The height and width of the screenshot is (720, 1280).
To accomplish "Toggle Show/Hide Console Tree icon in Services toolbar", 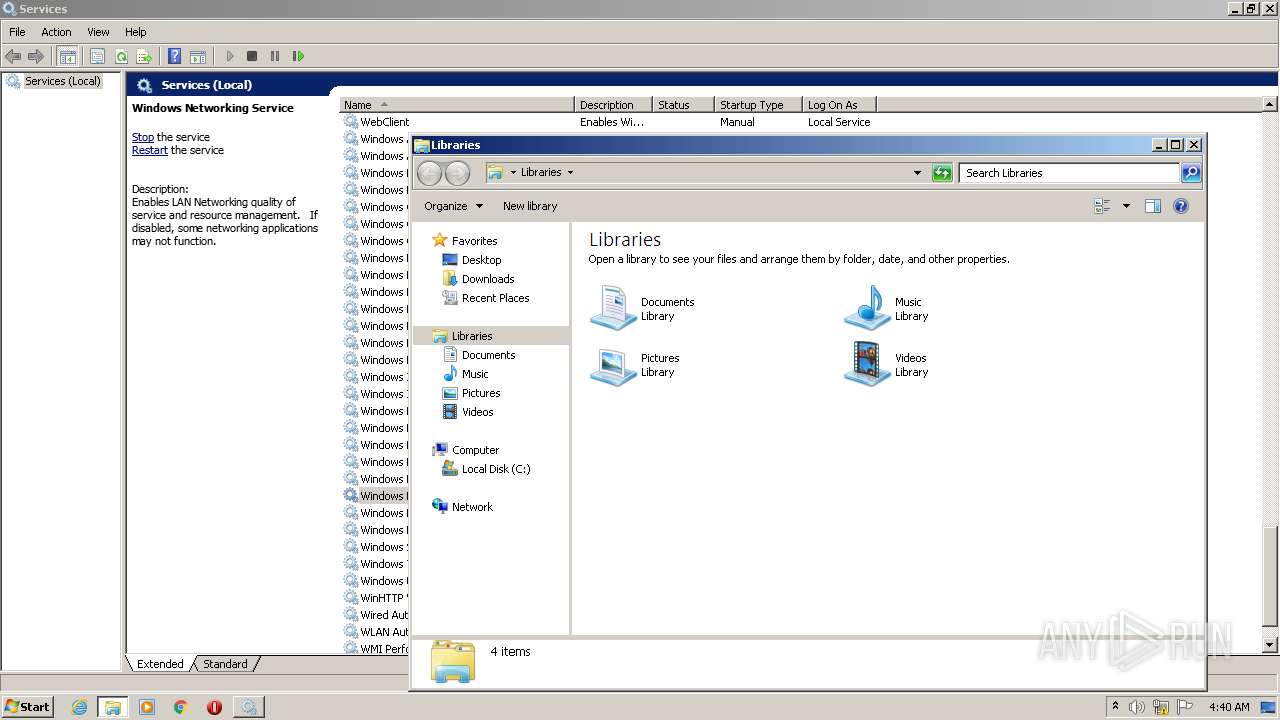I will [68, 57].
